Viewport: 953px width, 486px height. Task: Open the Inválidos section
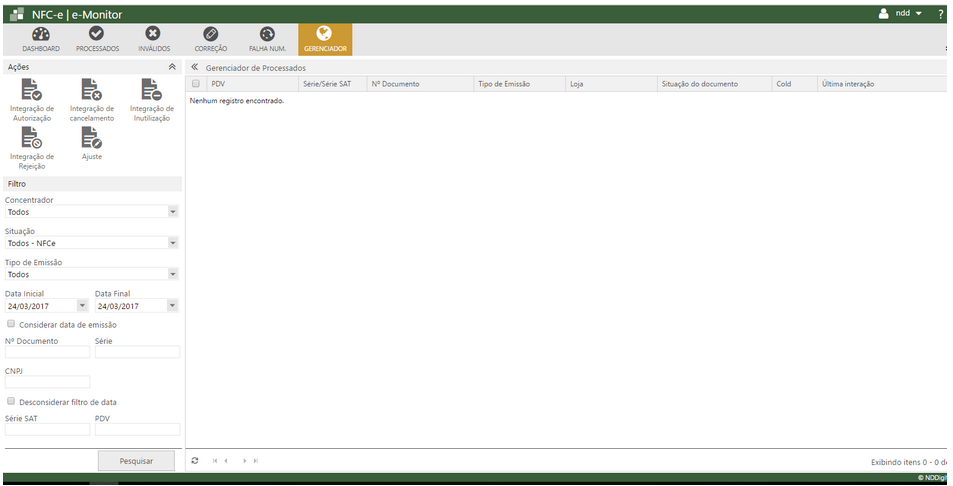pos(153,39)
